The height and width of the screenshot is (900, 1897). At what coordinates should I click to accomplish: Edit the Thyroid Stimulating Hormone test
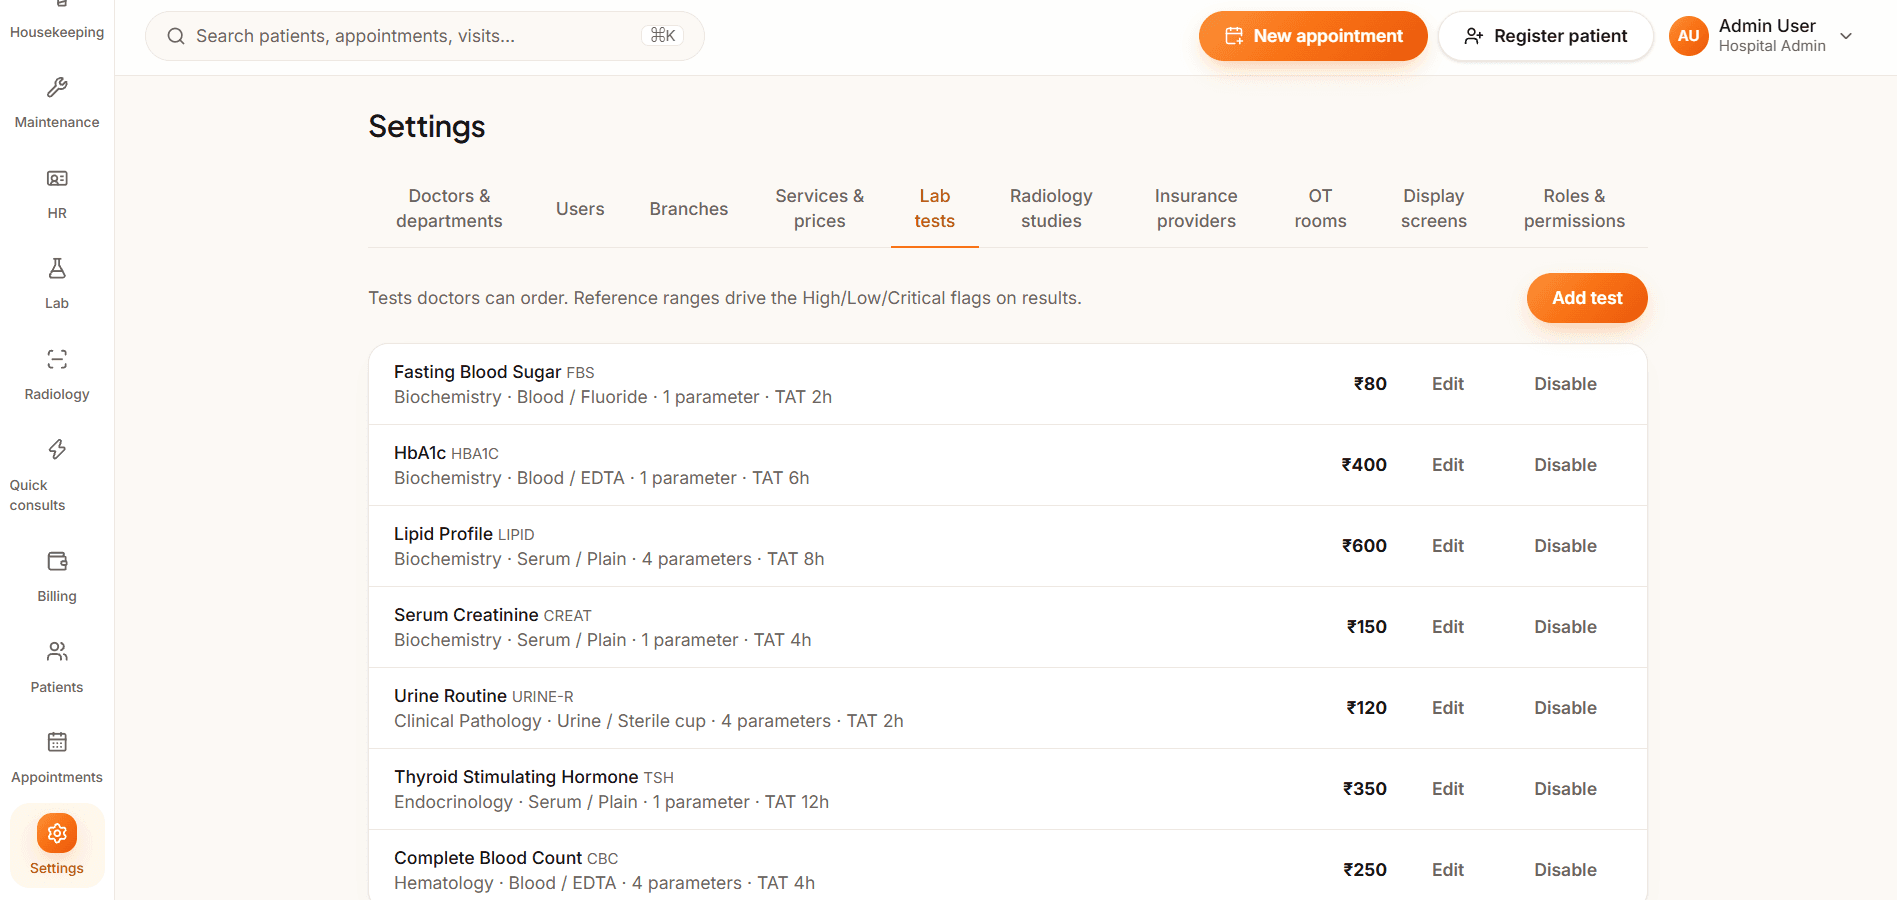point(1447,789)
